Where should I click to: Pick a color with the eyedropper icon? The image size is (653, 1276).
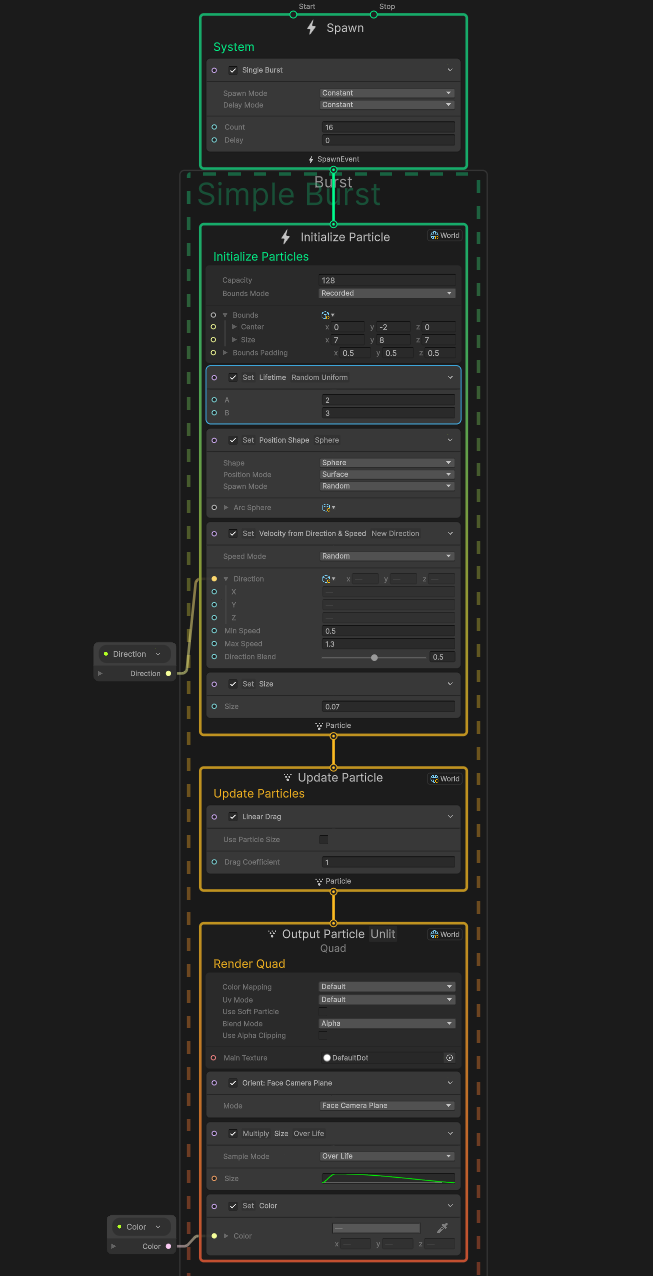coord(442,1228)
